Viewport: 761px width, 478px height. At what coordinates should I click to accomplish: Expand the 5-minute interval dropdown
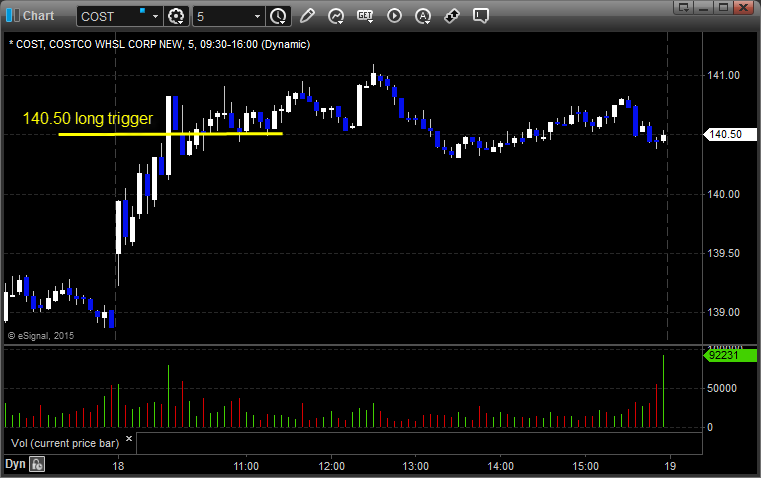click(257, 16)
